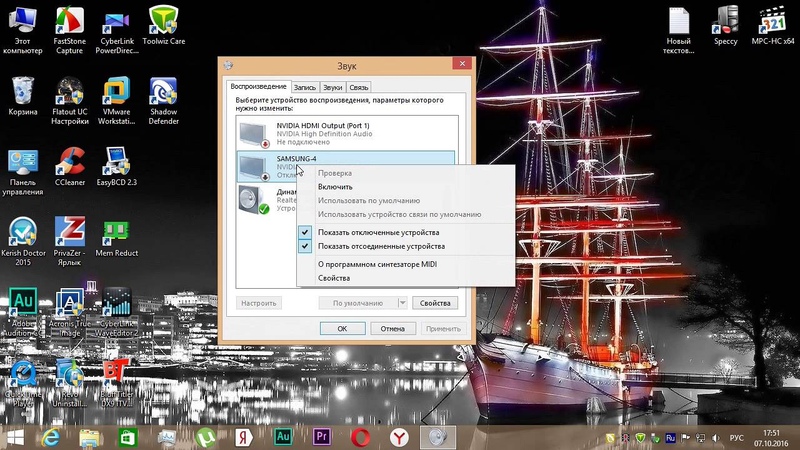Toggle Показать отключенные устройства option
The image size is (800, 450).
(406, 232)
